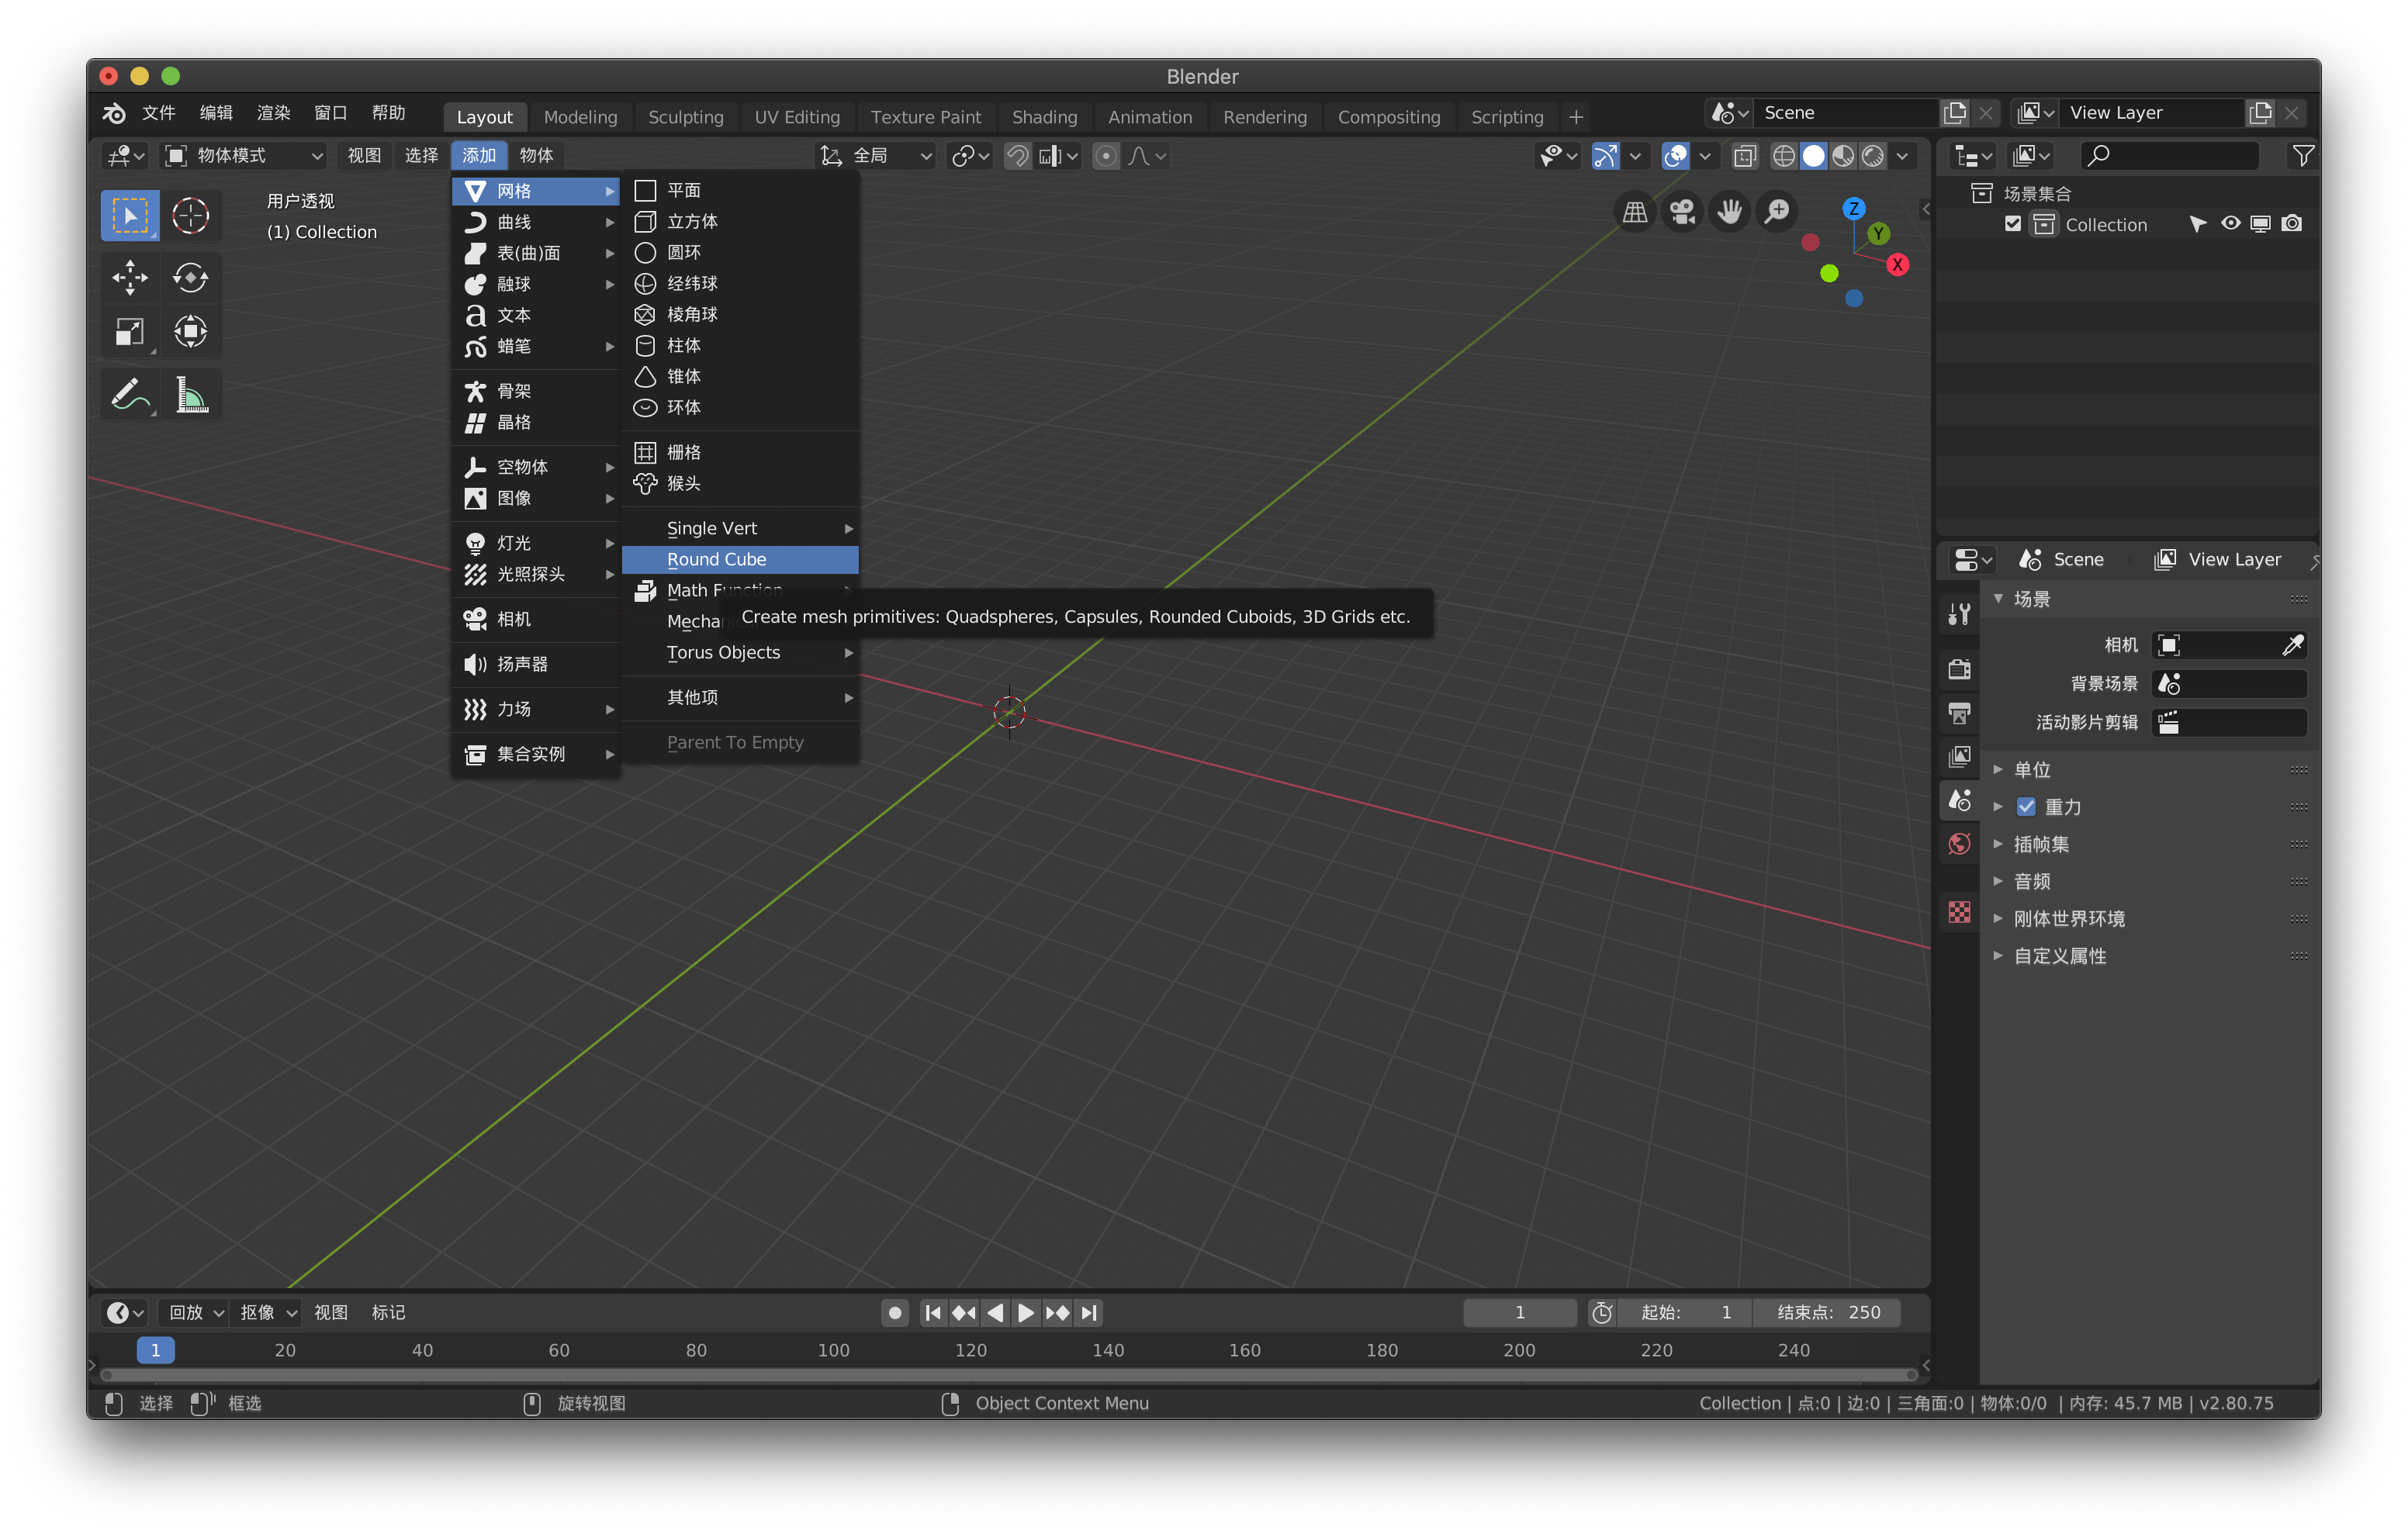Choose Round Cube in mesh menu
Screen dimensions: 2408x1534
[740, 559]
